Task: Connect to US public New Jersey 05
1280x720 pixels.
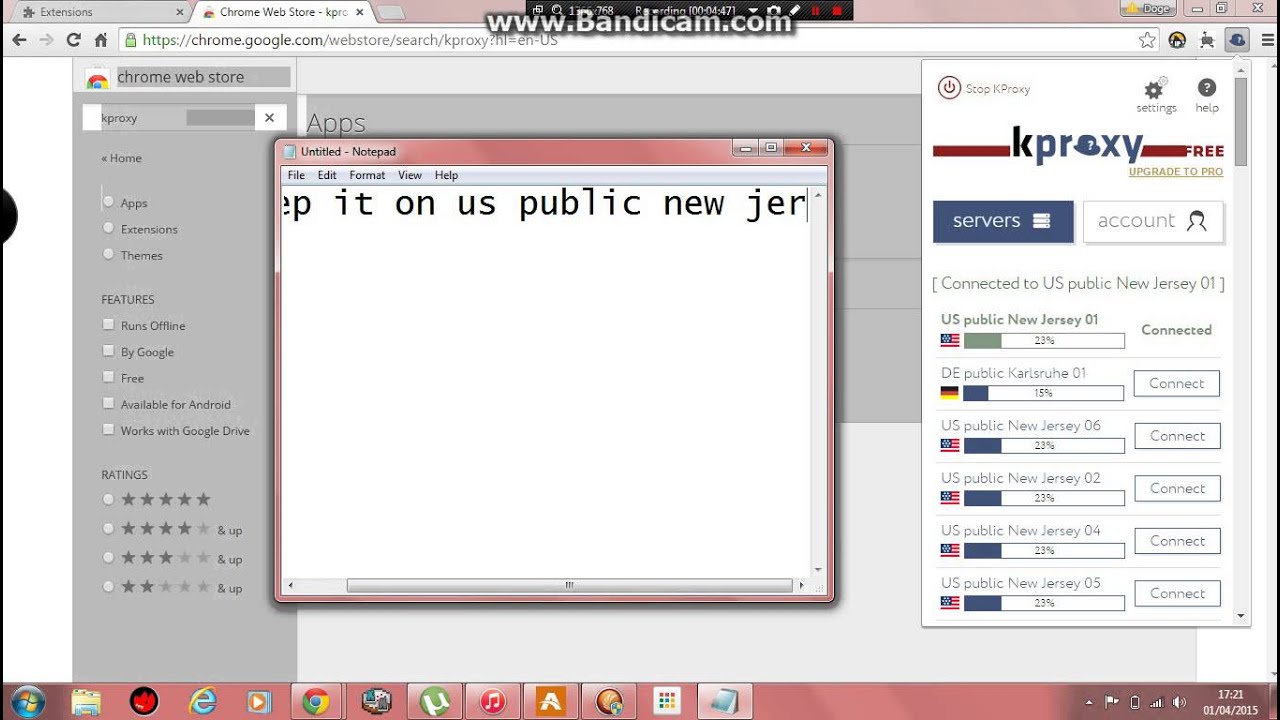Action: coord(1177,593)
